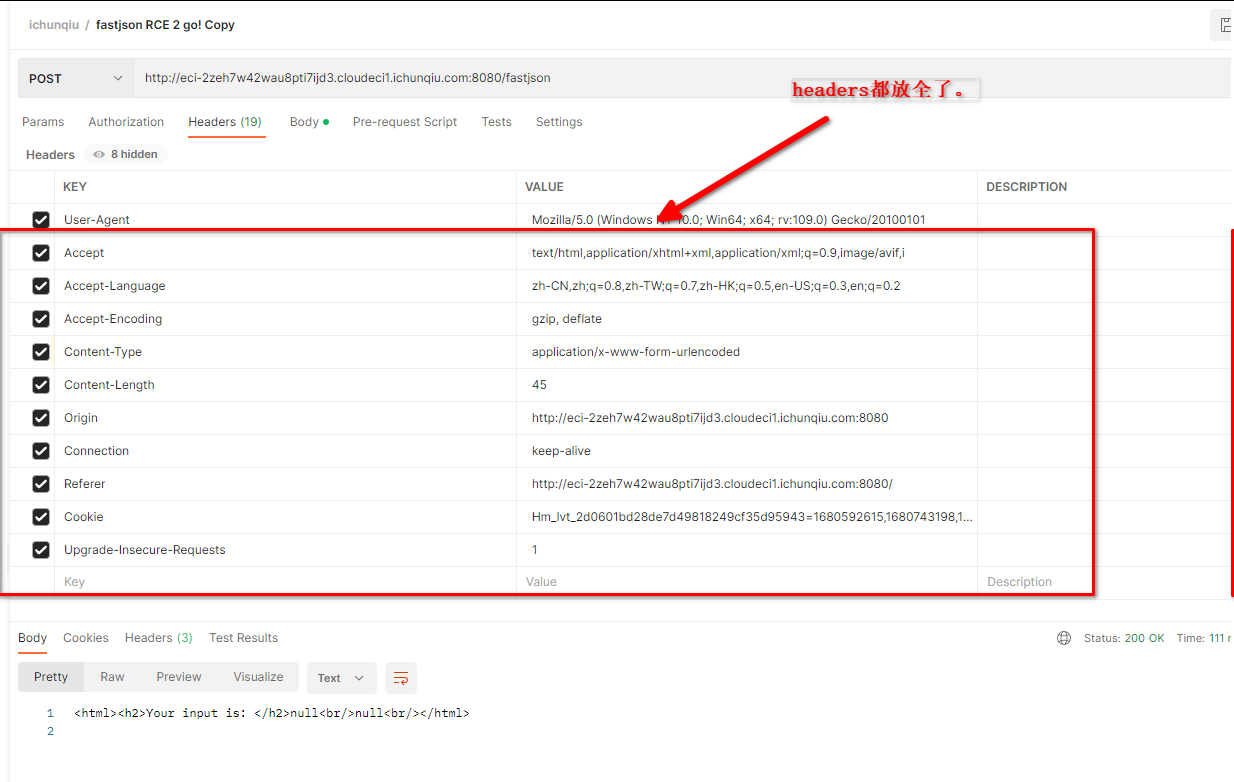Open response Cookies tab
1234x782 pixels.
(x=86, y=638)
